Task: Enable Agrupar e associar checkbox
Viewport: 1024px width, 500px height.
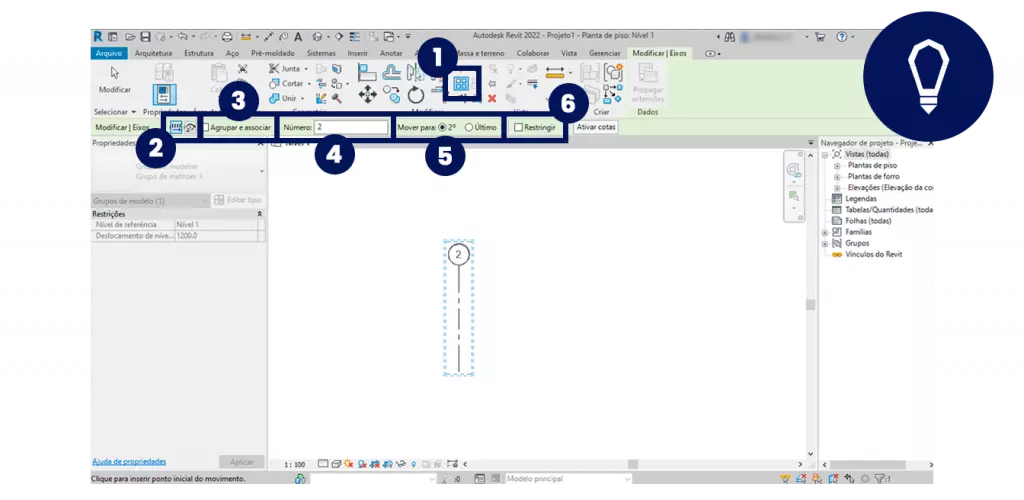Action: pyautogui.click(x=206, y=128)
